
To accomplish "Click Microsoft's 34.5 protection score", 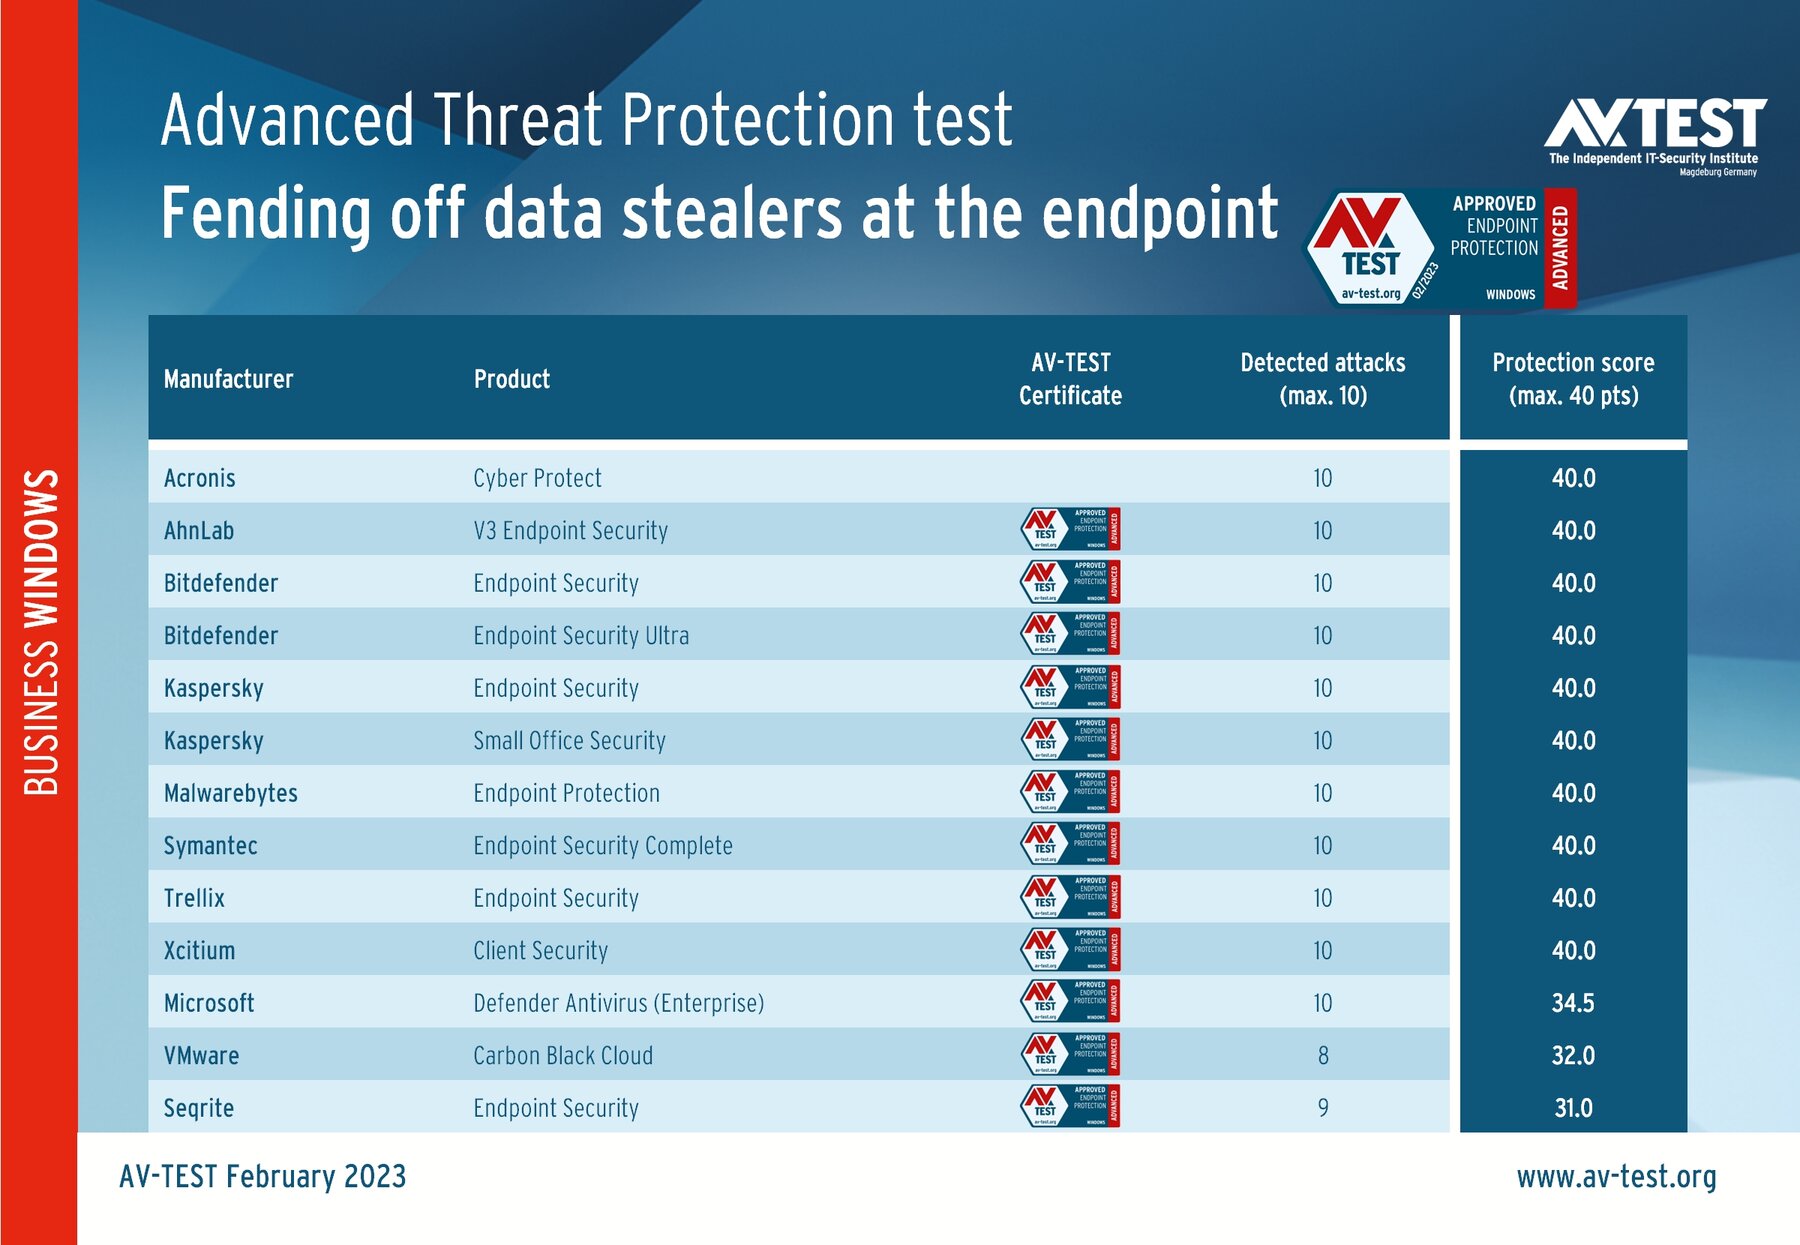I will click(1573, 1003).
